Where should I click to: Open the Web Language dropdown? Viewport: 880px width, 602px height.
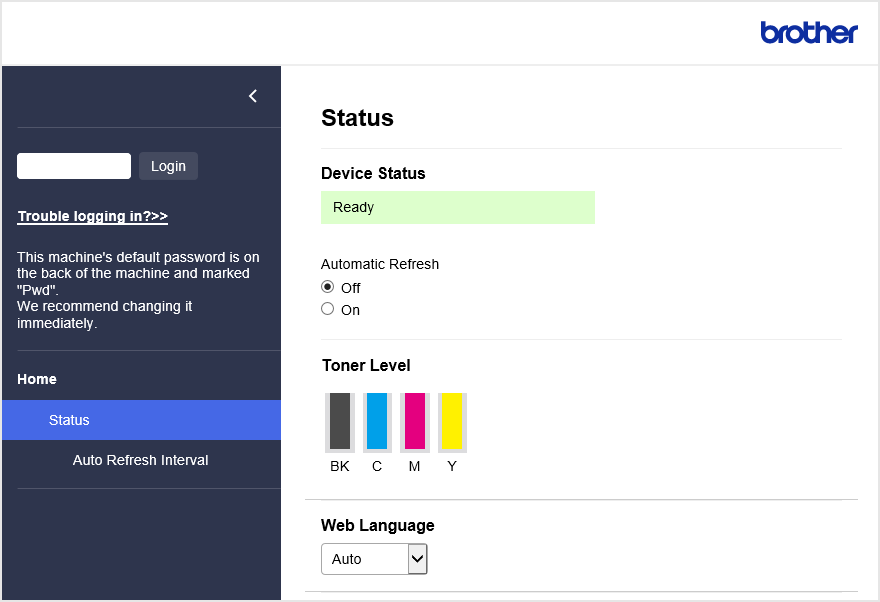(x=374, y=559)
